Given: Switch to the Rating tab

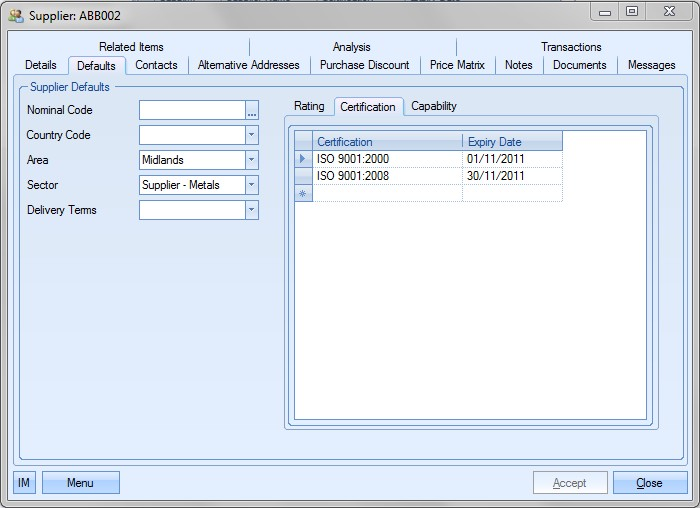Looking at the screenshot, I should pyautogui.click(x=309, y=106).
